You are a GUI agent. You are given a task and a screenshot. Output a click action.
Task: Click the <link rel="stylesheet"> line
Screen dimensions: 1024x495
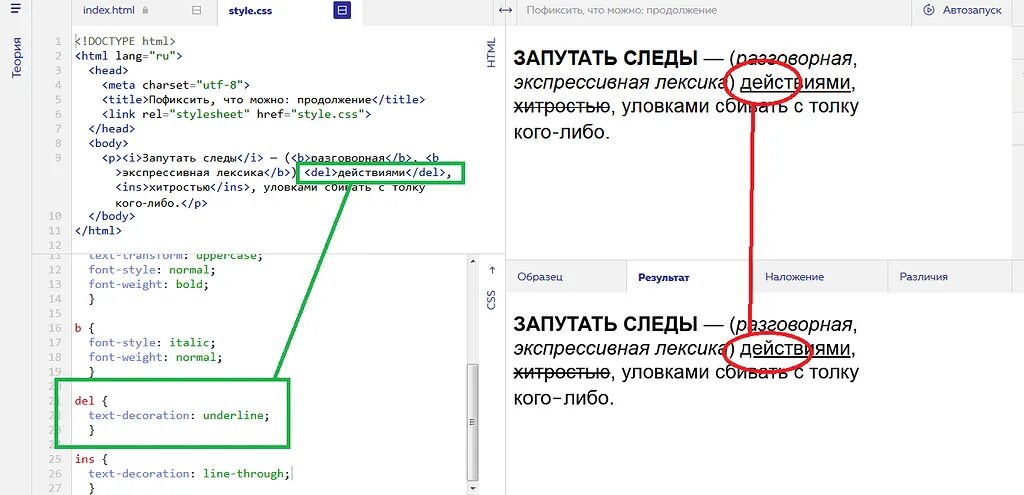coord(236,114)
